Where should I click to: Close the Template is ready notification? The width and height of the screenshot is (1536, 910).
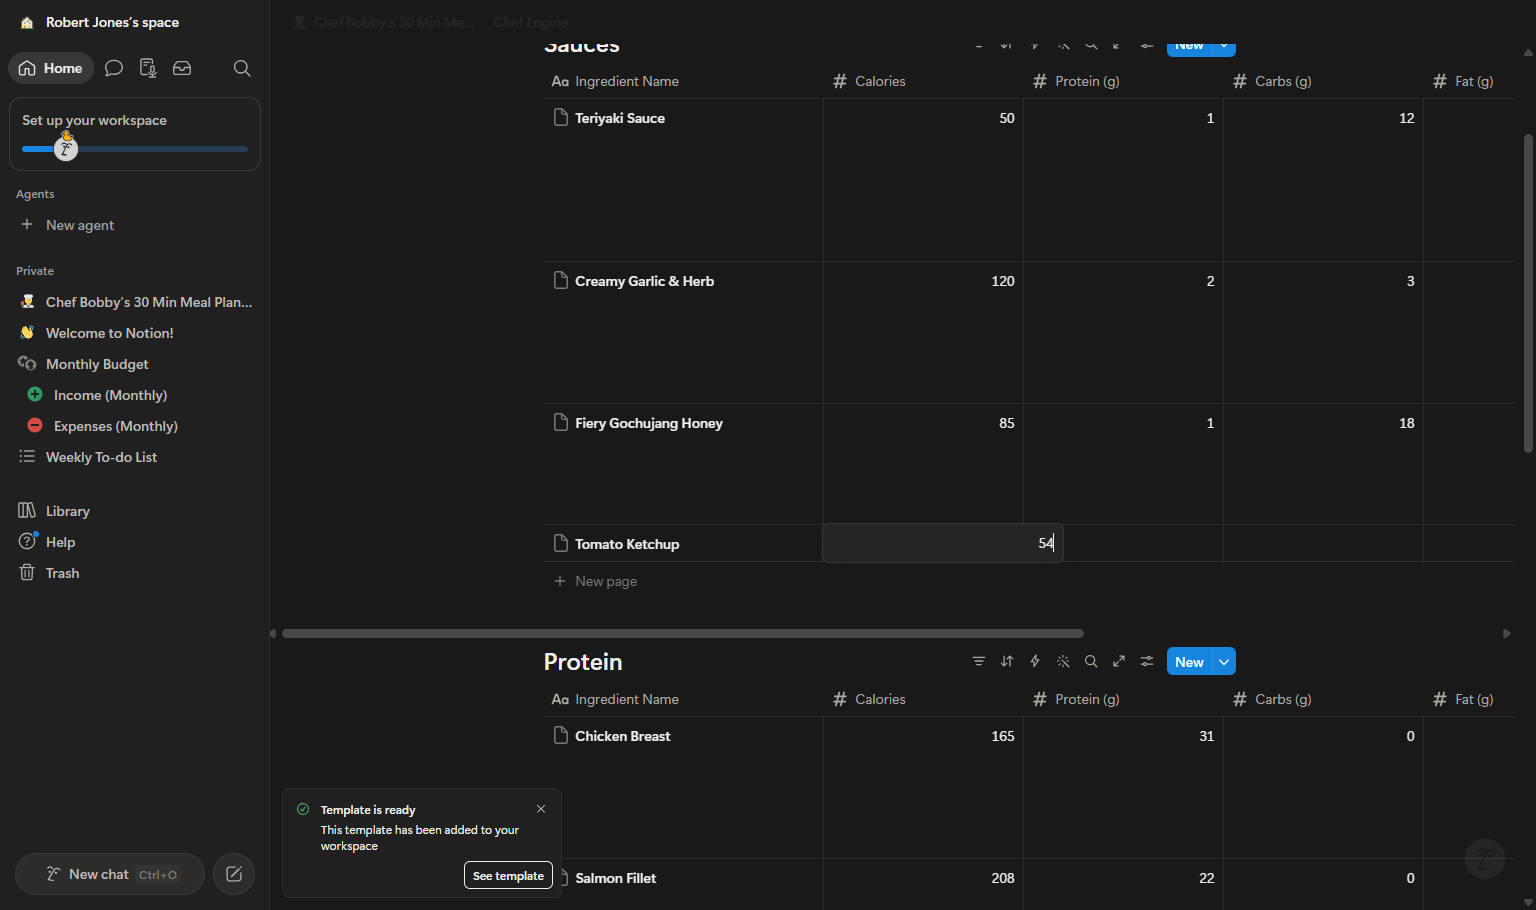(541, 809)
